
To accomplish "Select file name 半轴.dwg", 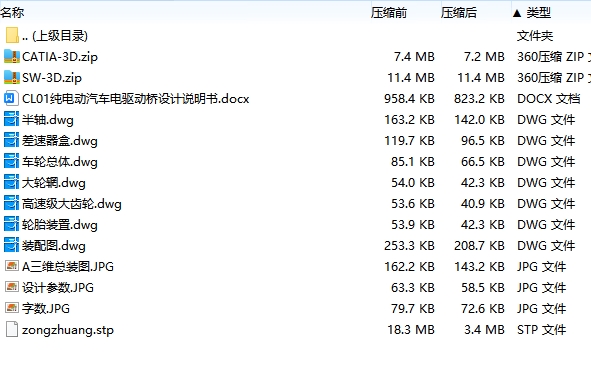I will [x=48, y=120].
